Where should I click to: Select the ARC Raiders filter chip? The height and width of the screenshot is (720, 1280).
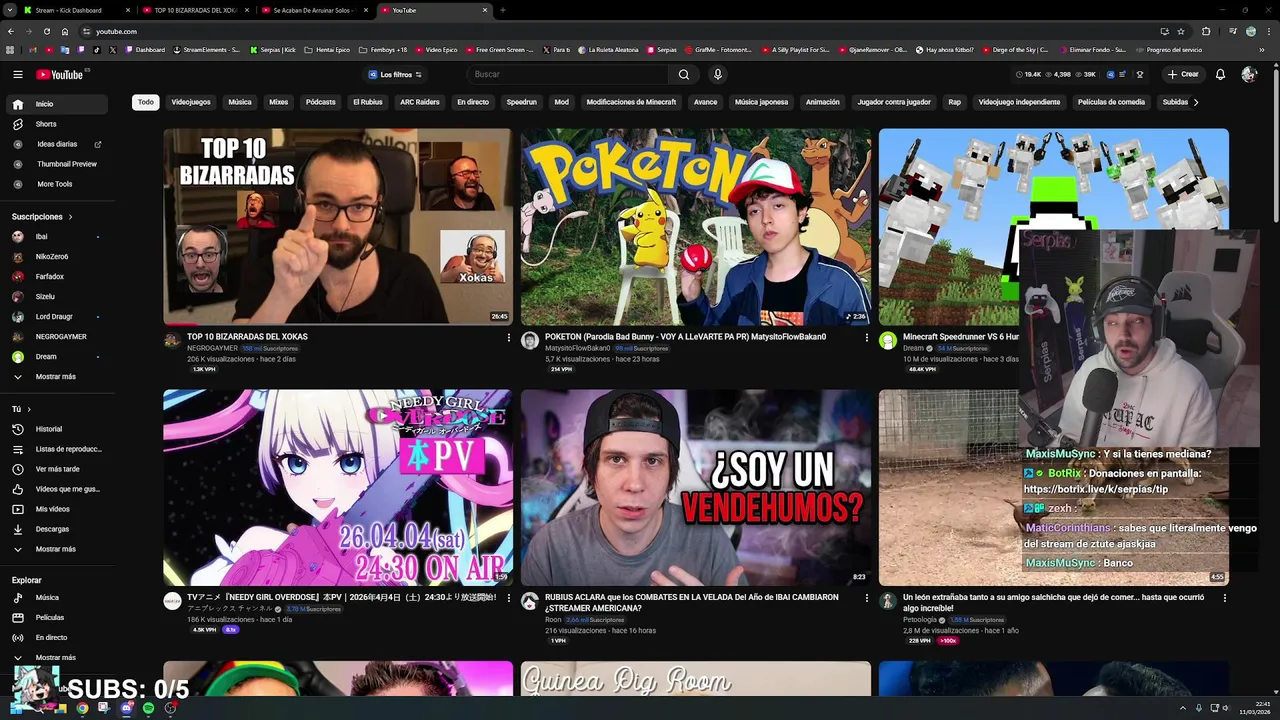420,102
